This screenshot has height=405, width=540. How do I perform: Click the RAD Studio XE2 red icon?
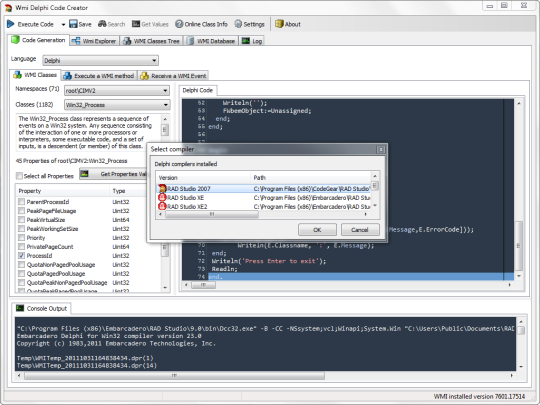click(x=162, y=206)
